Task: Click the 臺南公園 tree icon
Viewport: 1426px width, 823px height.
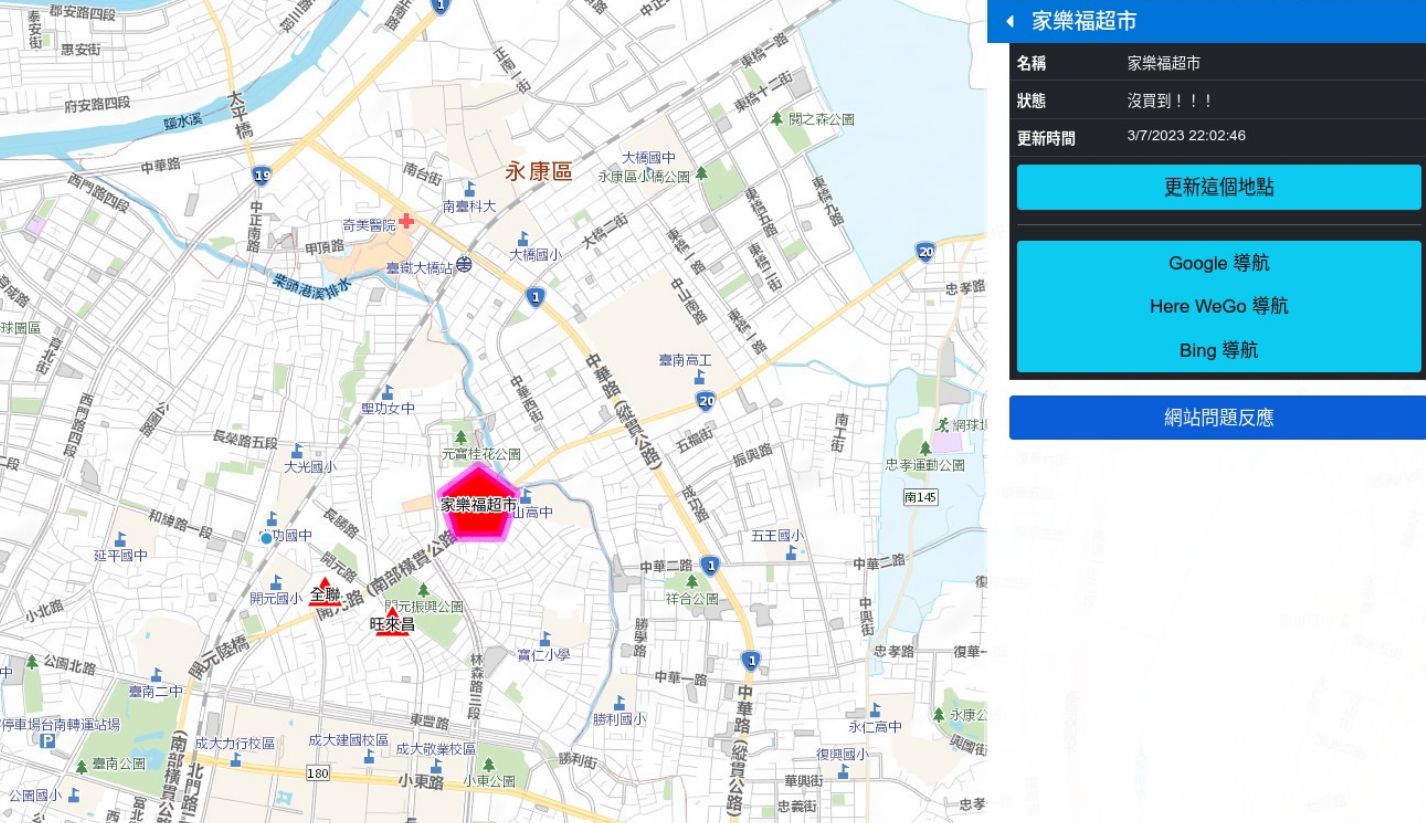Action: (x=82, y=767)
